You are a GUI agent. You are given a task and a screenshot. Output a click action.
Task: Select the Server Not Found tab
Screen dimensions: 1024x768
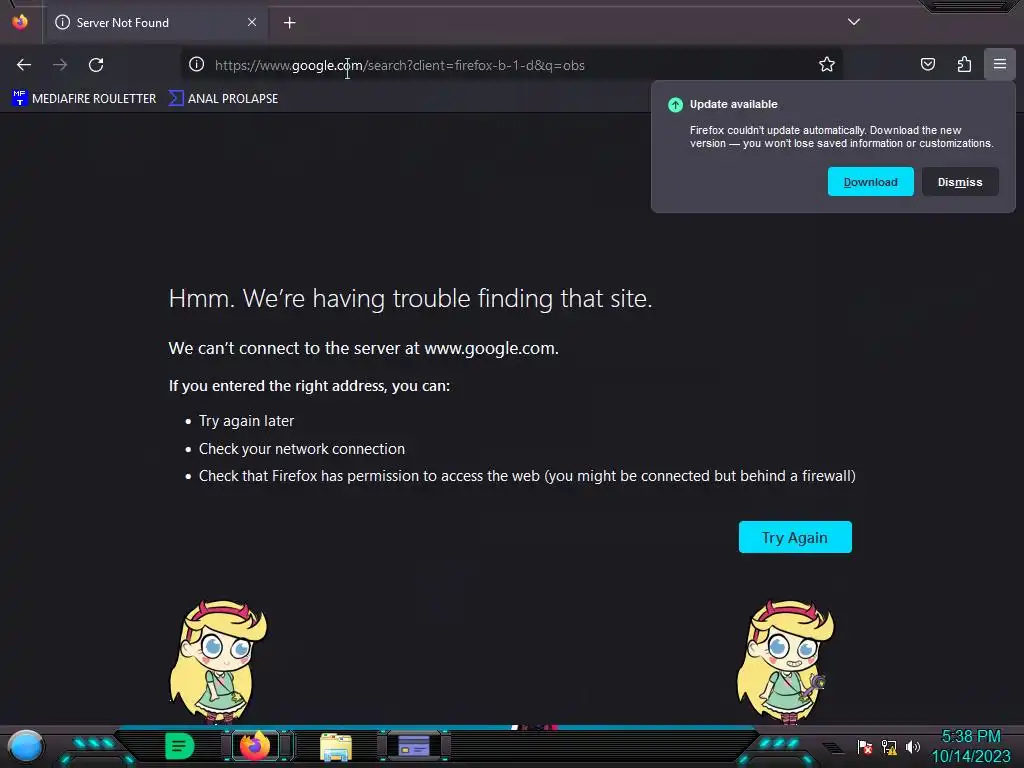pyautogui.click(x=157, y=23)
